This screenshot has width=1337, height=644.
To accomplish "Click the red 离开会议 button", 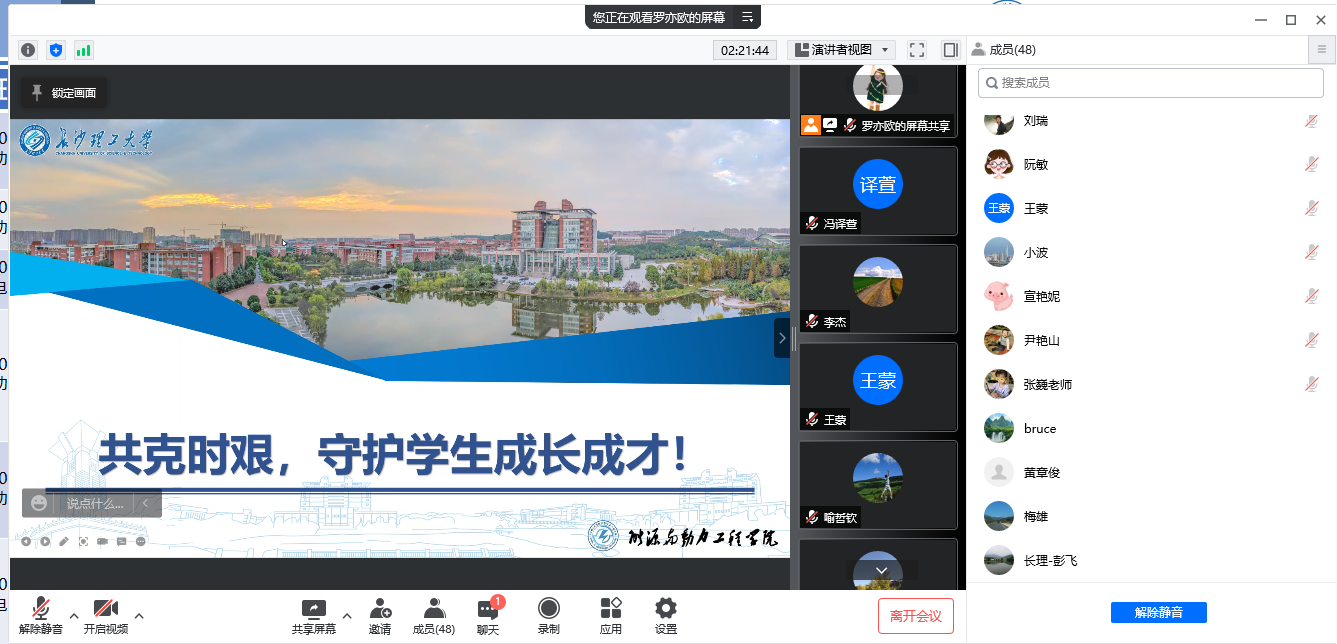I will (916, 616).
